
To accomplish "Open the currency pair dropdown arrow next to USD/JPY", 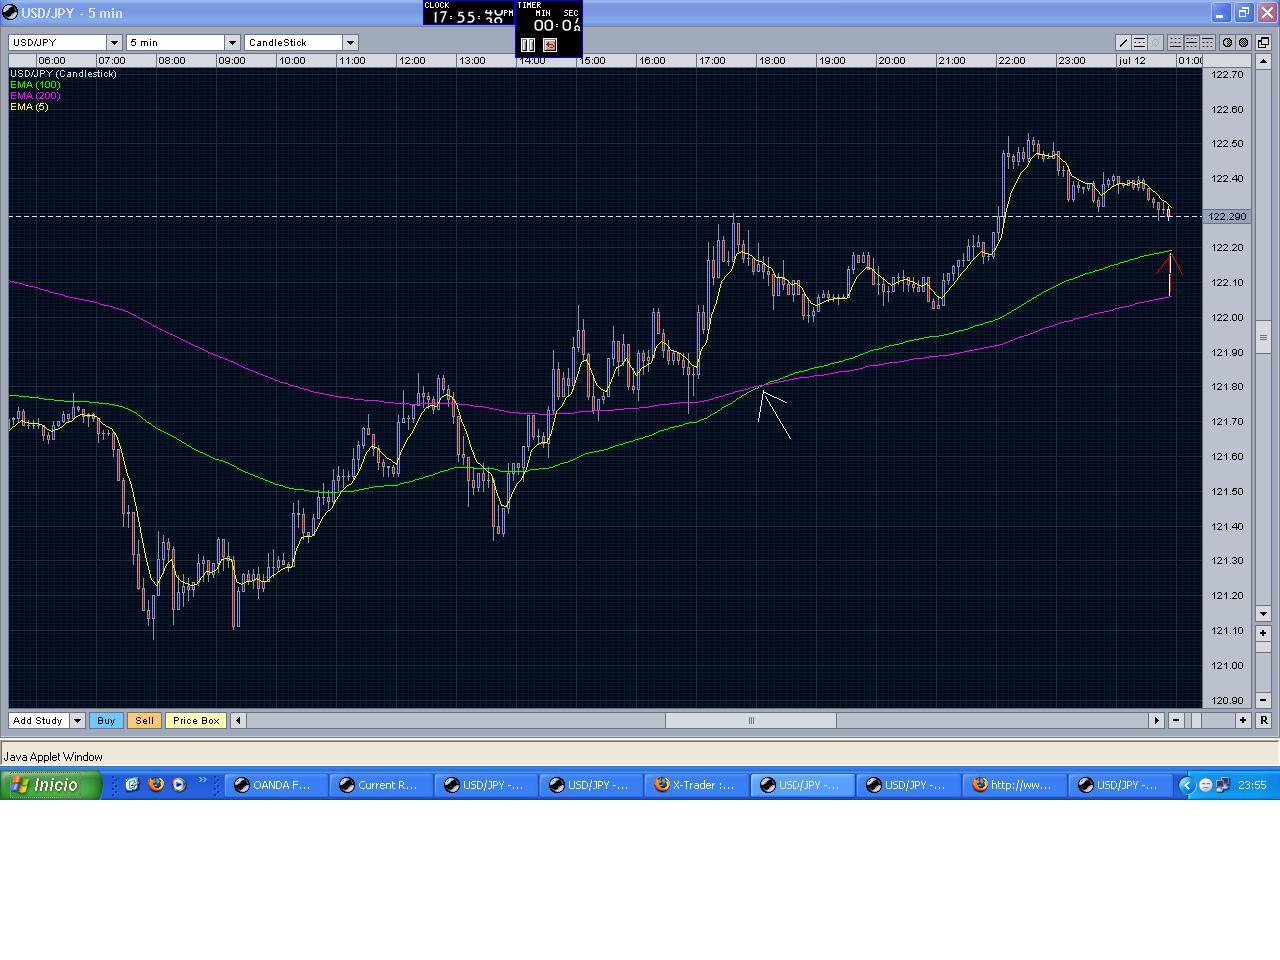I will [114, 43].
